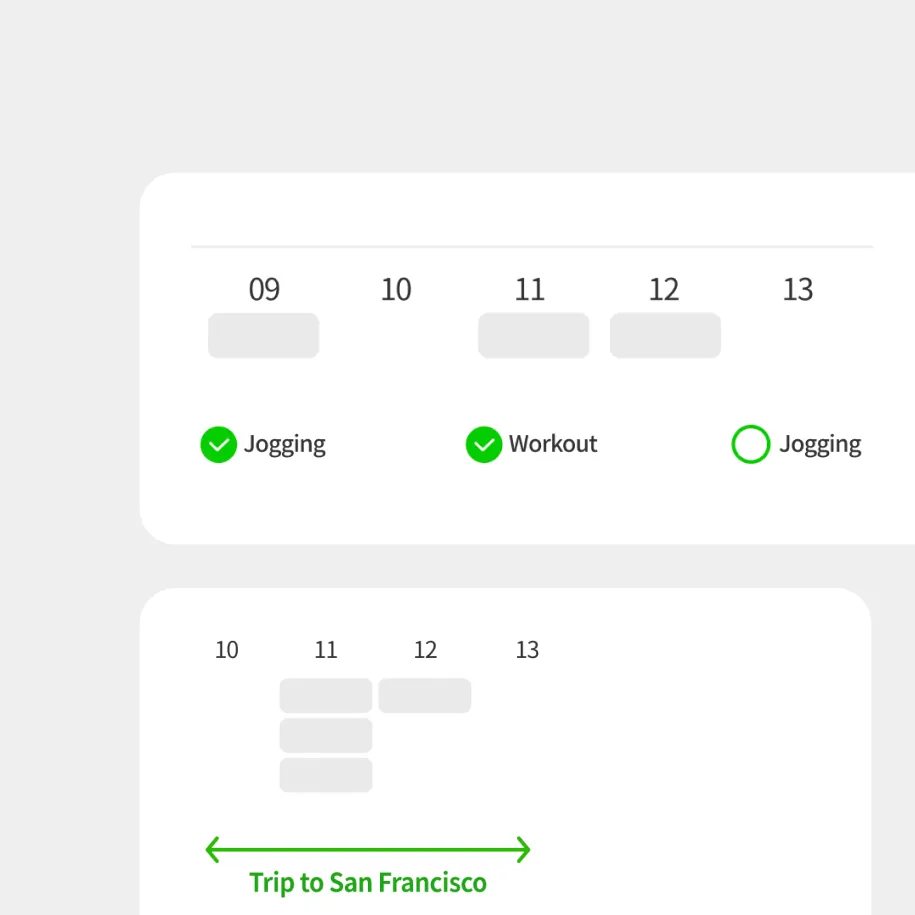Select day 10 without an event block
Viewport: 915px width, 915px height.
coord(396,290)
